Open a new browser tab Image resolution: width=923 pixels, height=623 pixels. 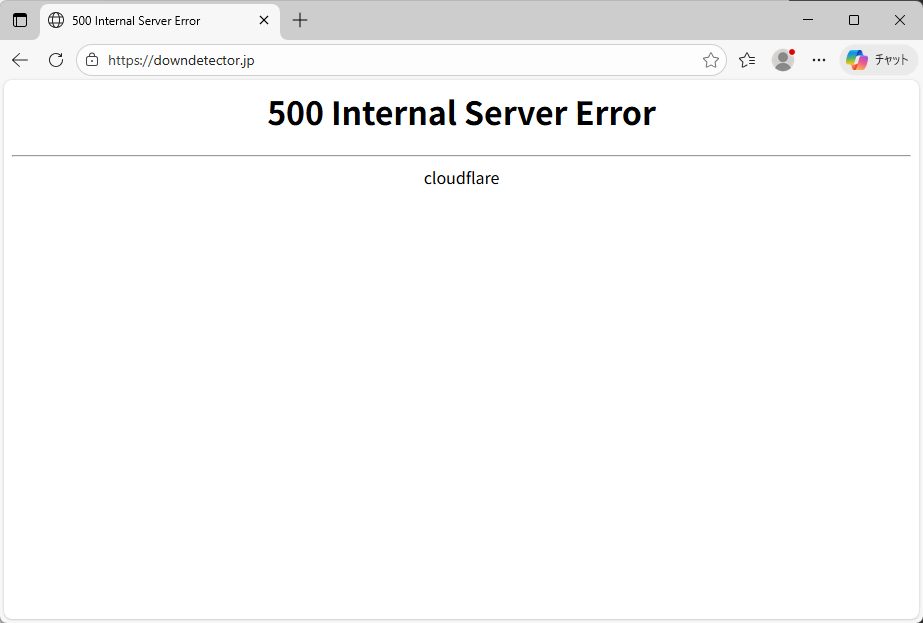click(299, 20)
